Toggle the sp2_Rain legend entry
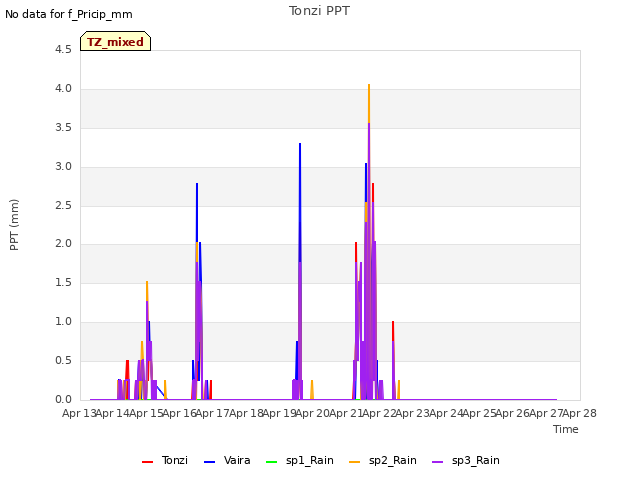This screenshot has height=480, width=640. tap(383, 461)
